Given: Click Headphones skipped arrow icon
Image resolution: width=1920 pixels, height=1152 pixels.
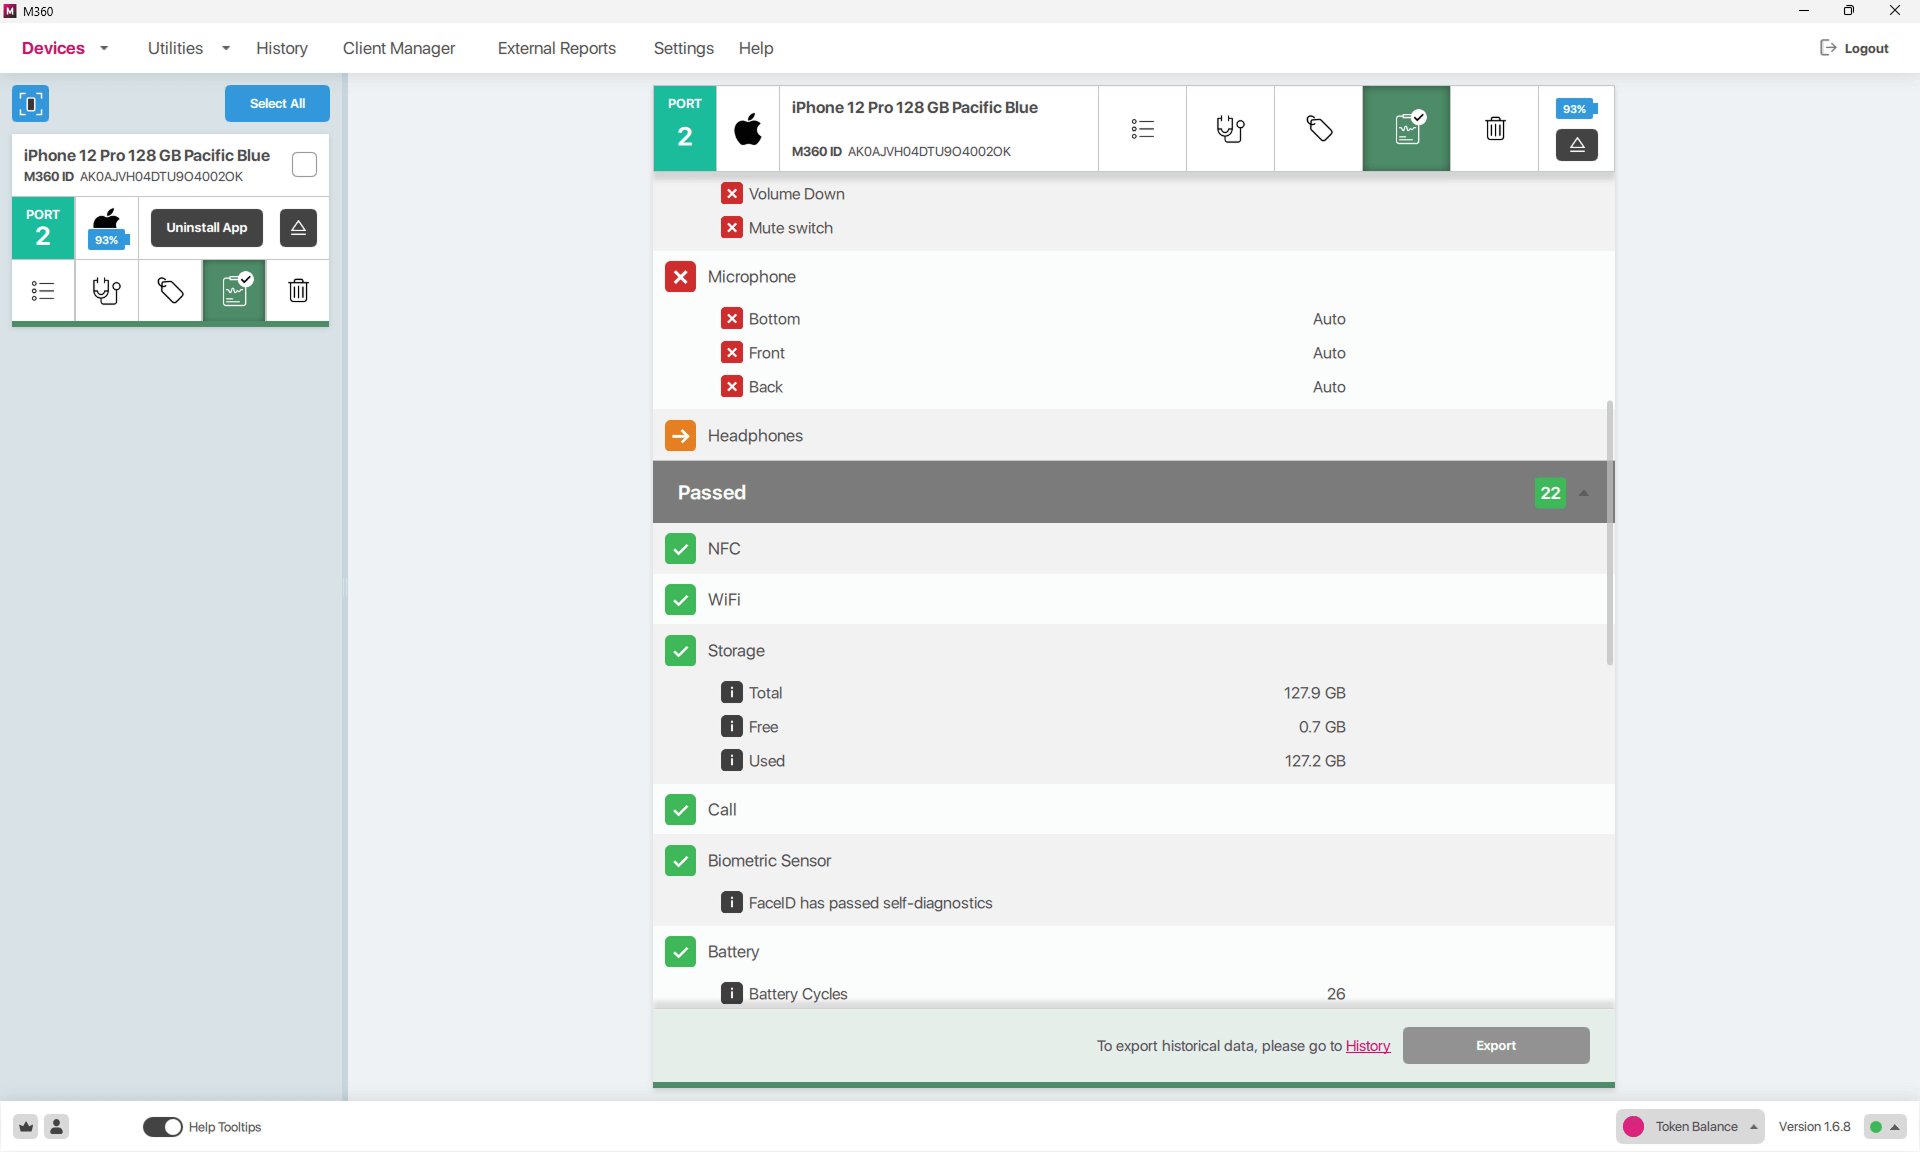Looking at the screenshot, I should click(680, 436).
